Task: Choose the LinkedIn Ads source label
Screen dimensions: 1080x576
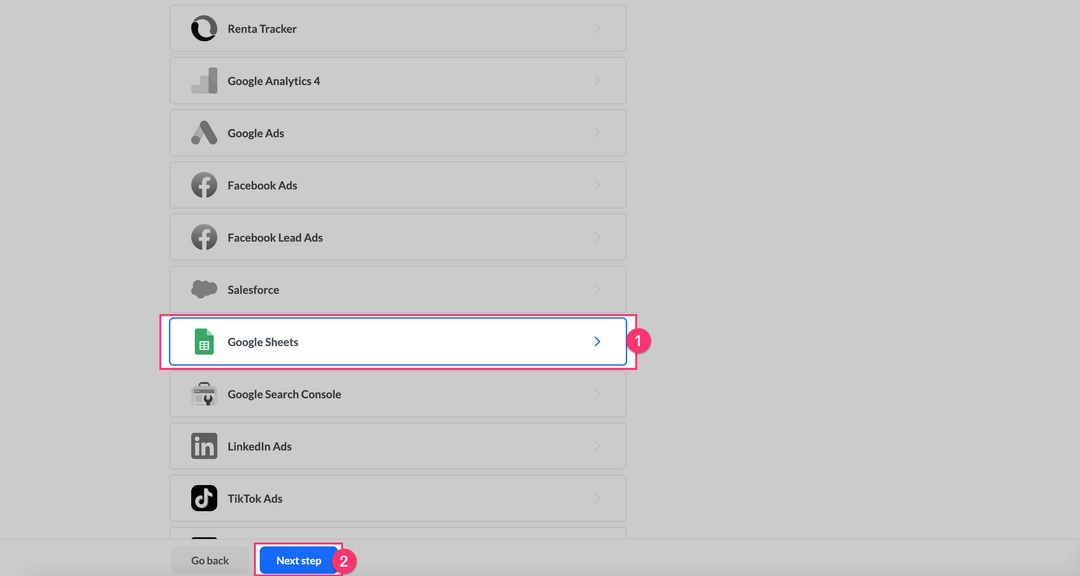Action: coord(259,446)
